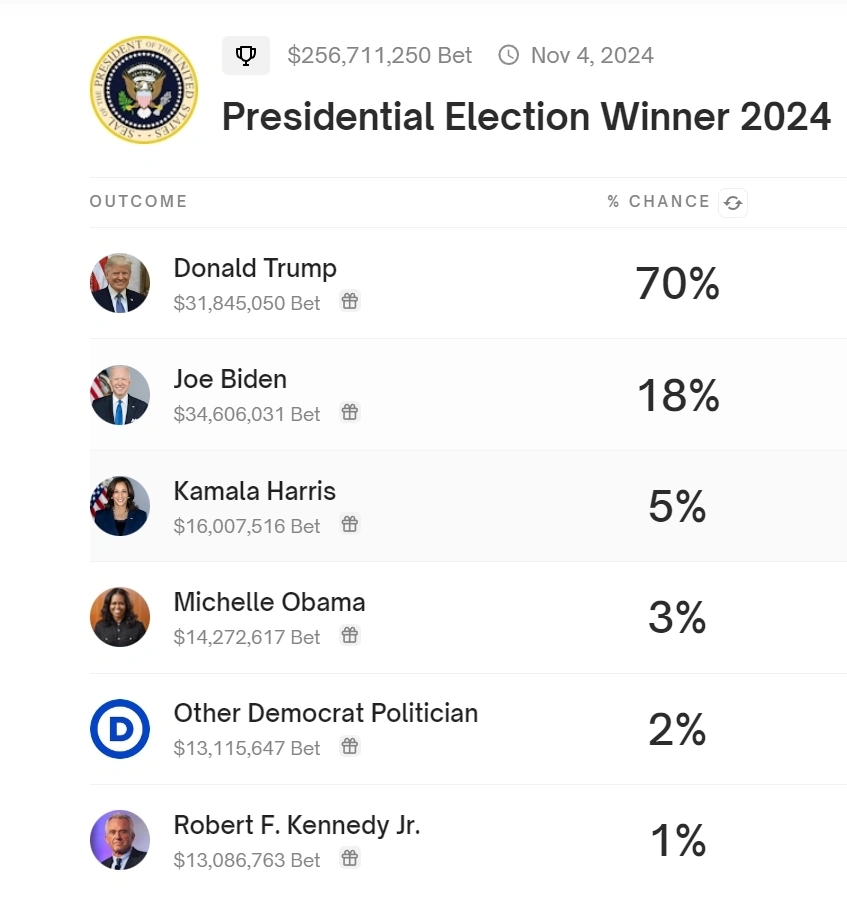Viewport: 847px width, 903px height.
Task: Click the trophy icon near the bet total
Action: coord(246,56)
